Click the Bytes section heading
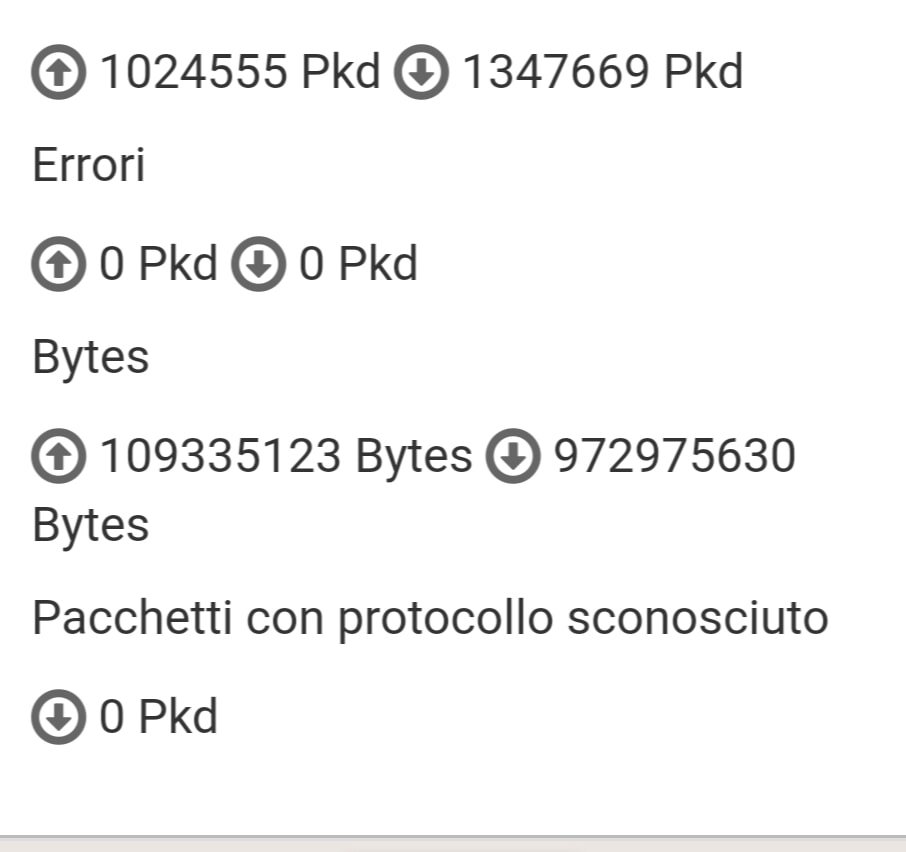 (91, 359)
